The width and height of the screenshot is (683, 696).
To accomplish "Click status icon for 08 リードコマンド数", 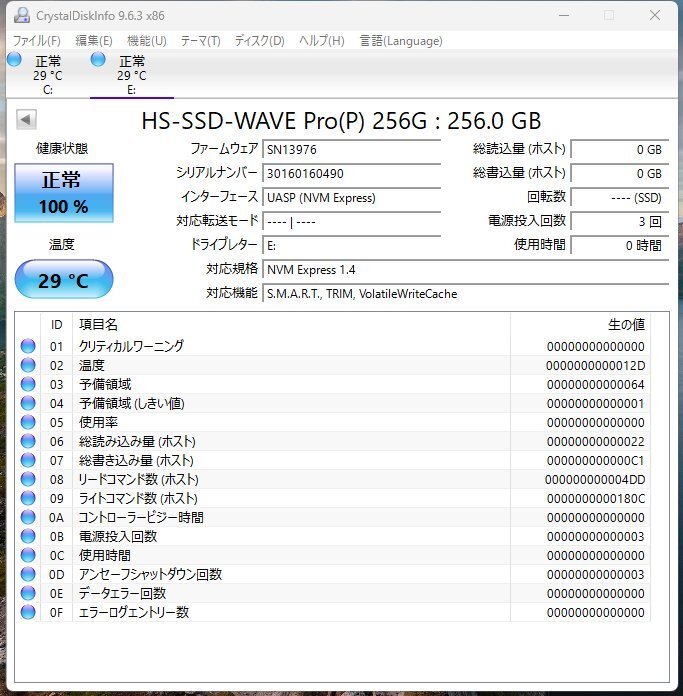I will coord(28,479).
